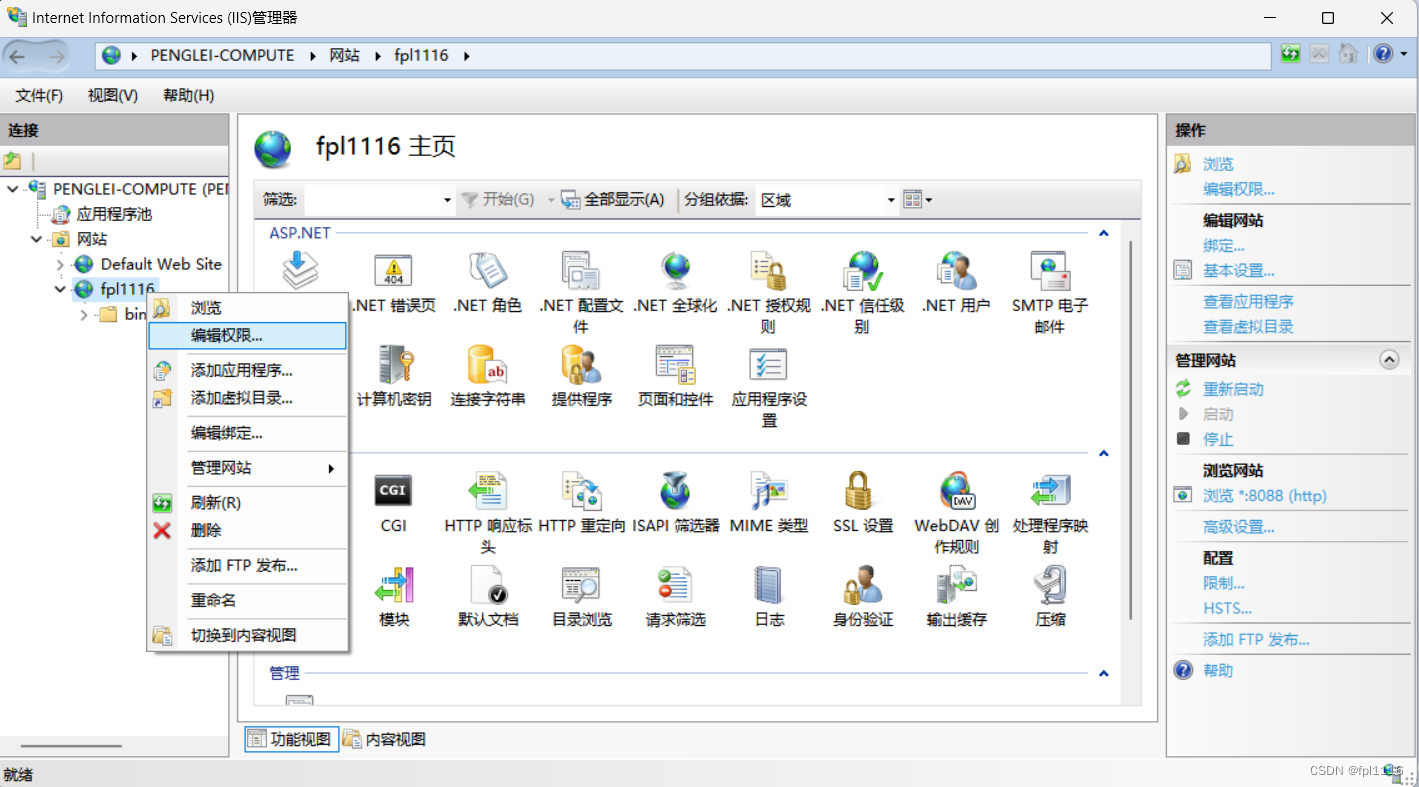The height and width of the screenshot is (787, 1419).
Task: Choose 编辑权限... in context menu
Action: [x=247, y=336]
